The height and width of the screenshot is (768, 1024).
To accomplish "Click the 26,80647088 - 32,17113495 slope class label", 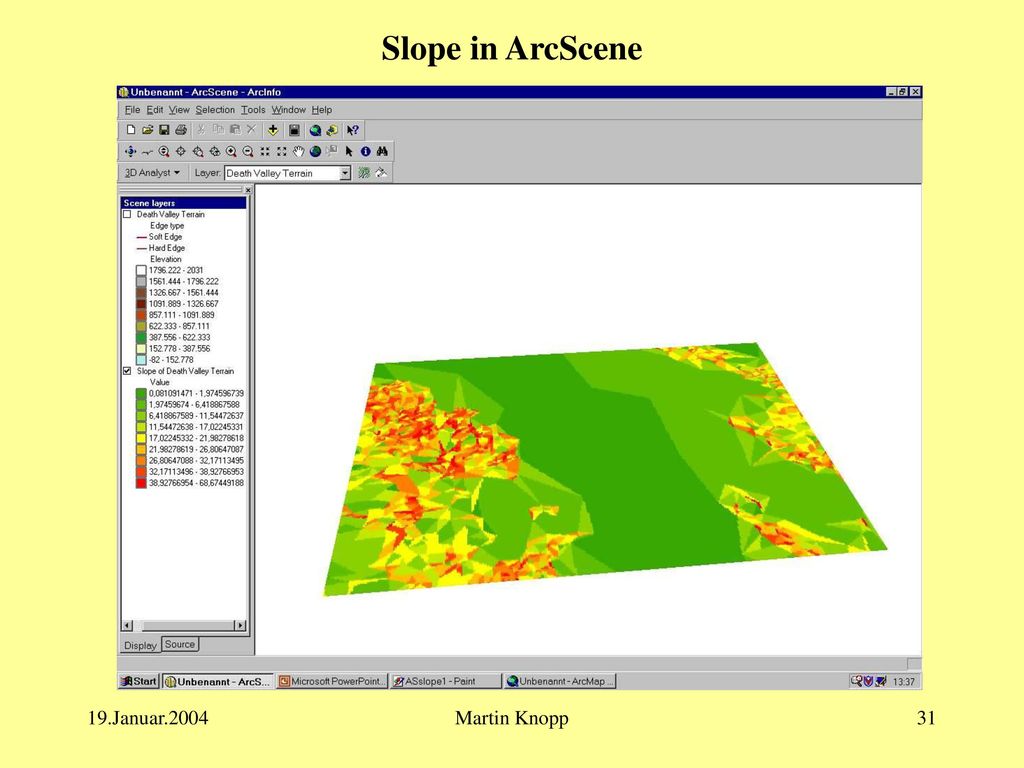I will pos(196,460).
